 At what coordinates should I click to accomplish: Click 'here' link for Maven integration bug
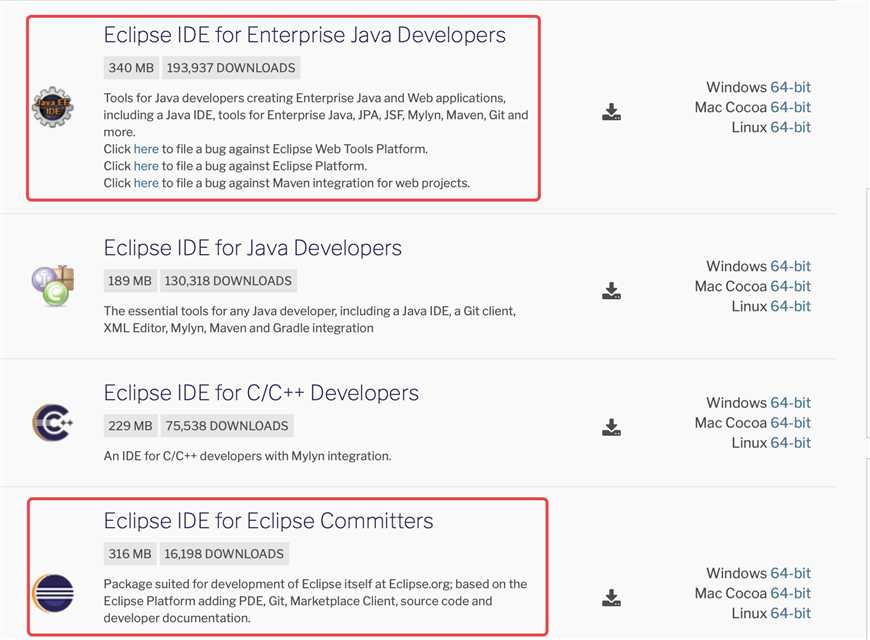(x=146, y=183)
